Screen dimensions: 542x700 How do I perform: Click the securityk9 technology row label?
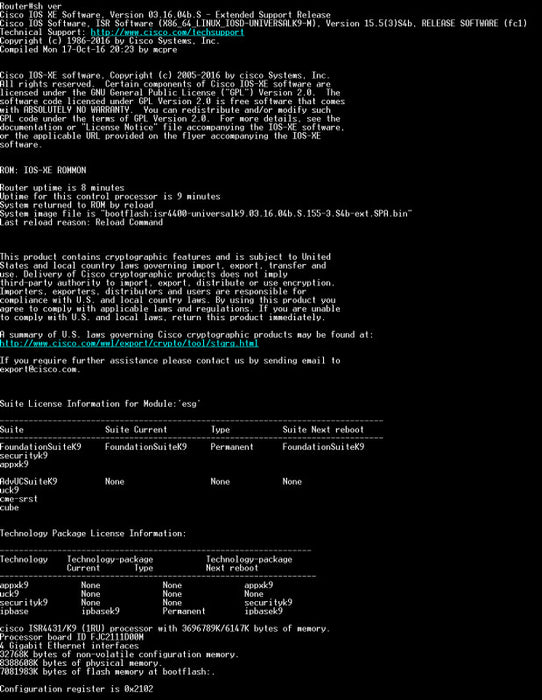(24, 603)
